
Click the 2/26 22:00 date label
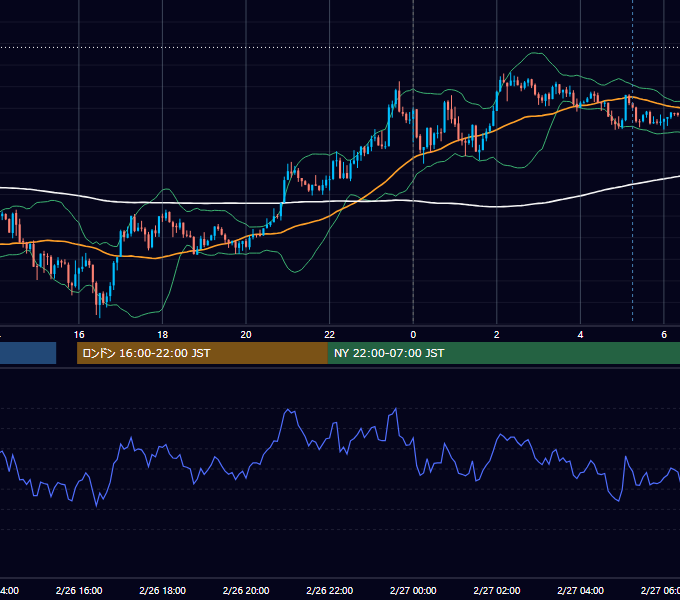(330, 590)
